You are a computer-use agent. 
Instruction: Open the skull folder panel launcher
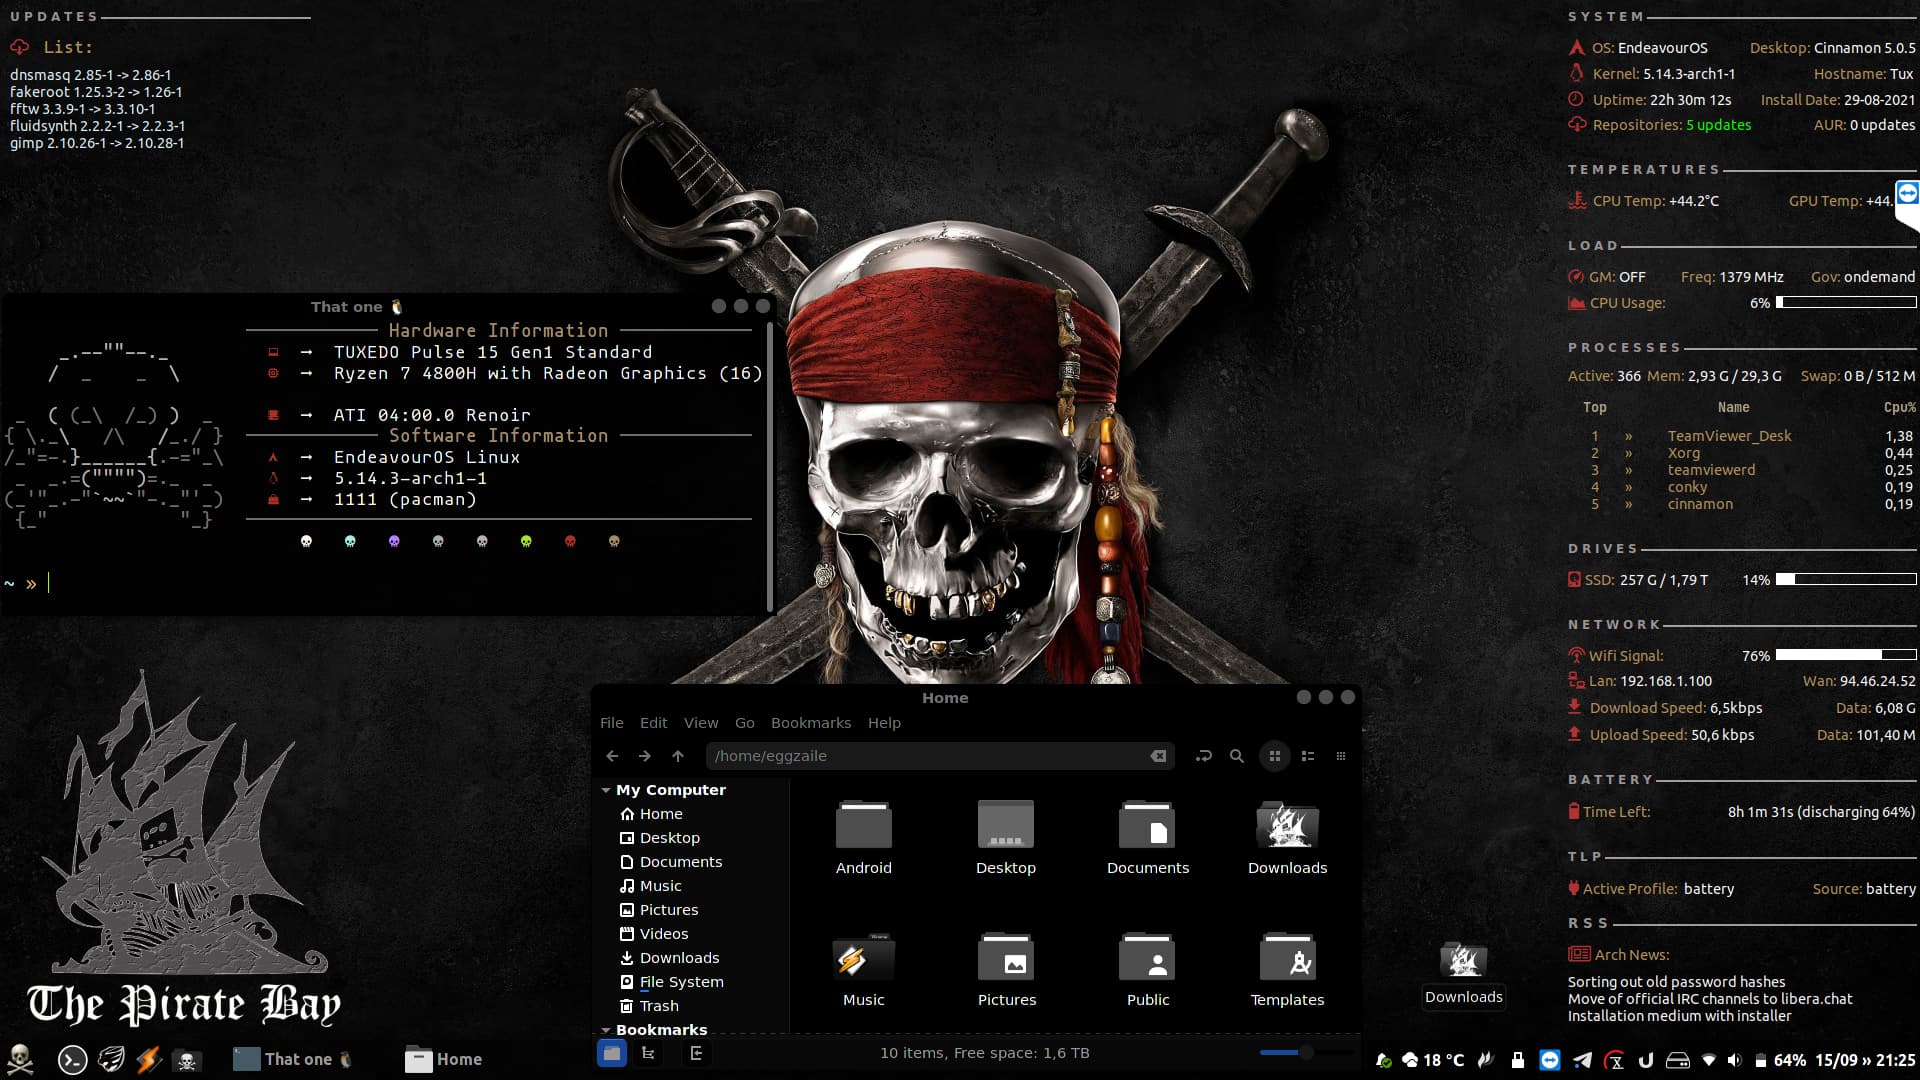pyautogui.click(x=186, y=1059)
